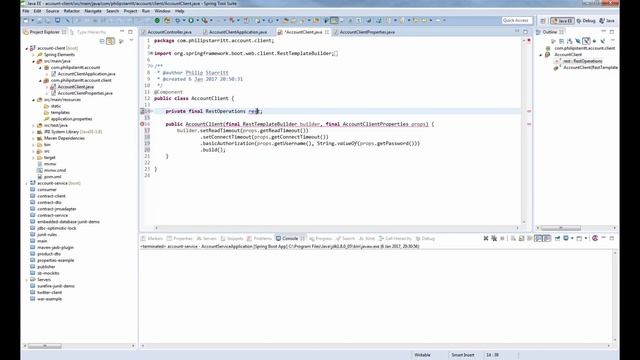
Task: Switch to the Java EE perspective
Action: [562, 20]
